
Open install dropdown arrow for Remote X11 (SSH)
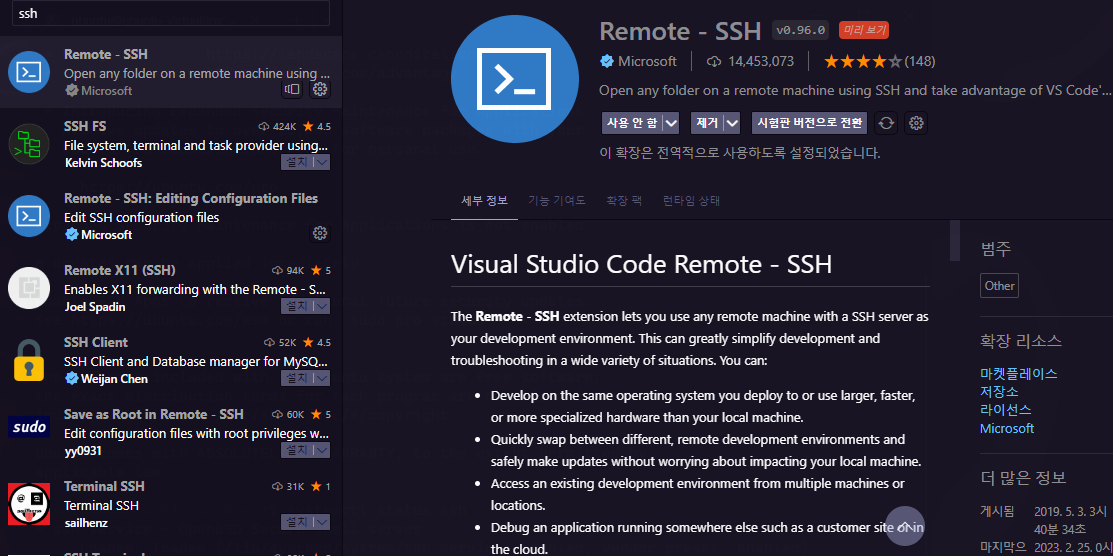322,306
